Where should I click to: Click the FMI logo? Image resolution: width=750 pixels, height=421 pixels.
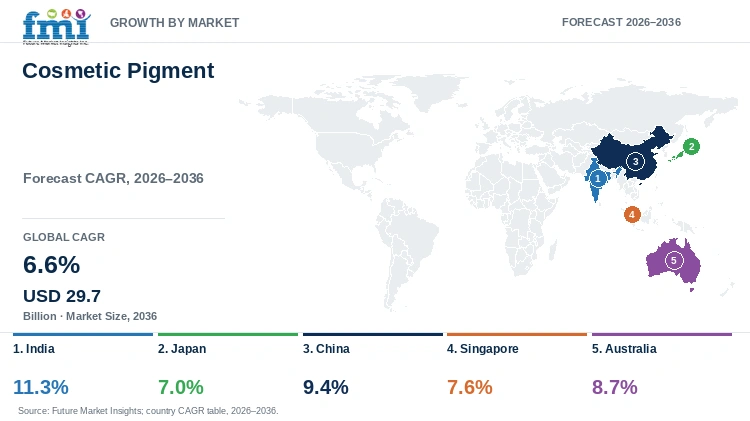(56, 27)
